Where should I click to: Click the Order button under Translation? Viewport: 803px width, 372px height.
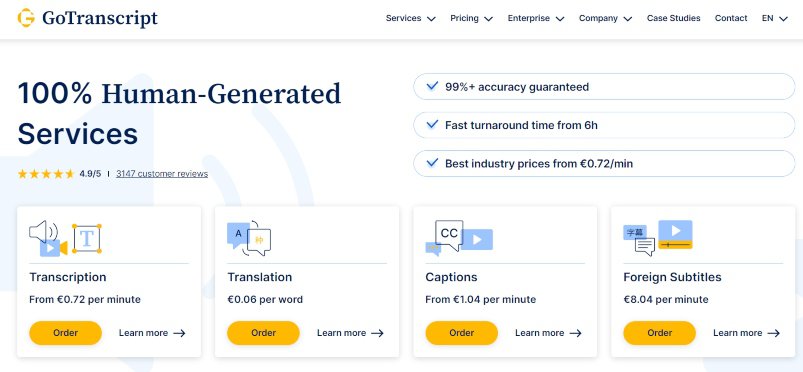click(x=263, y=333)
